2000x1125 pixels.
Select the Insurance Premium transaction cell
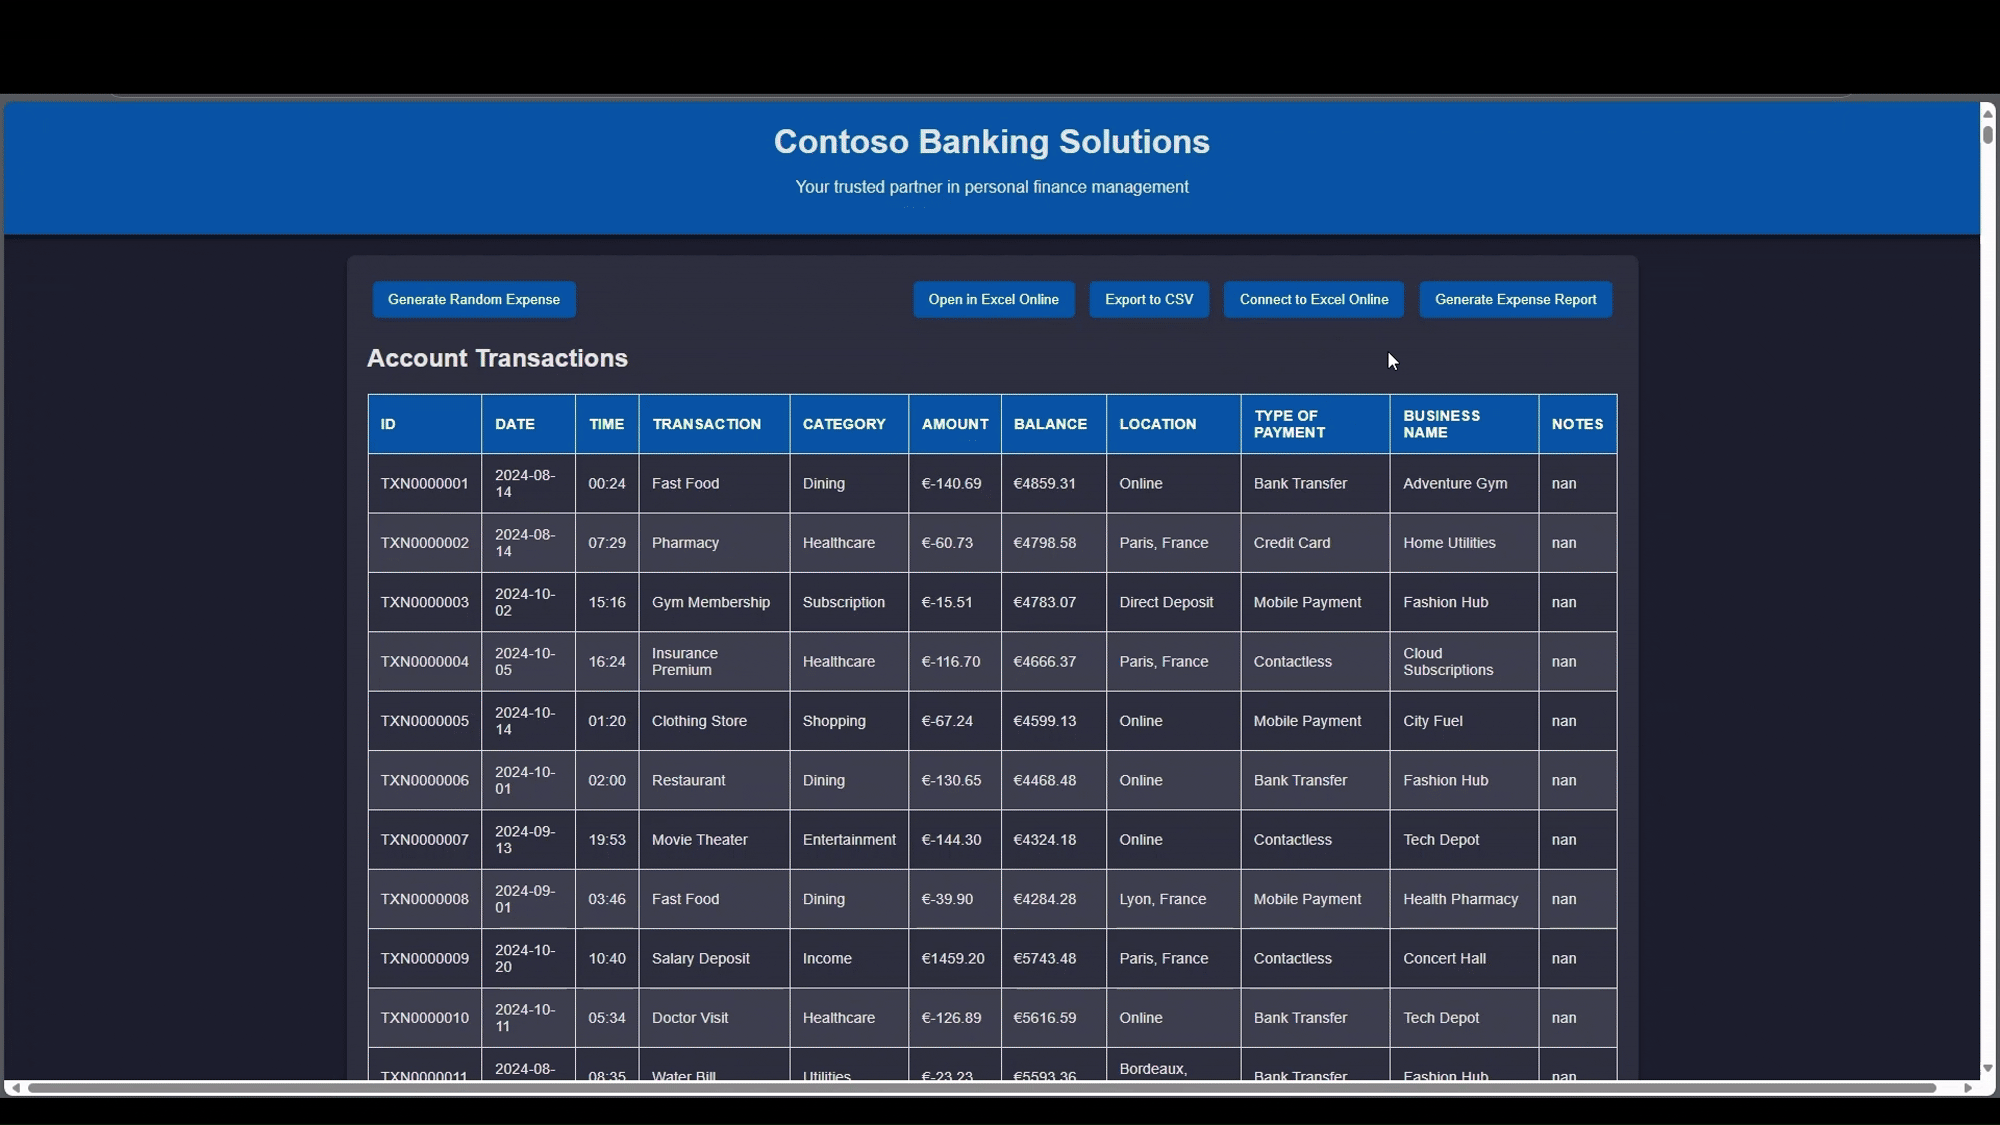(x=714, y=662)
